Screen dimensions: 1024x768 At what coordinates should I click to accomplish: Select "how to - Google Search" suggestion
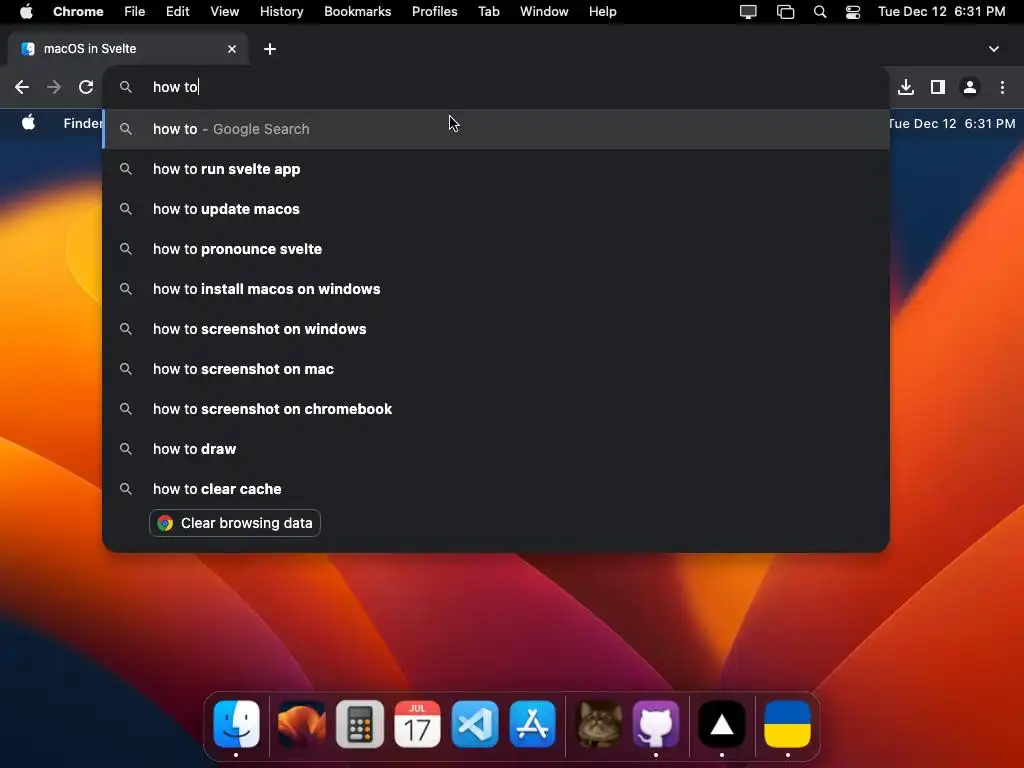(496, 129)
